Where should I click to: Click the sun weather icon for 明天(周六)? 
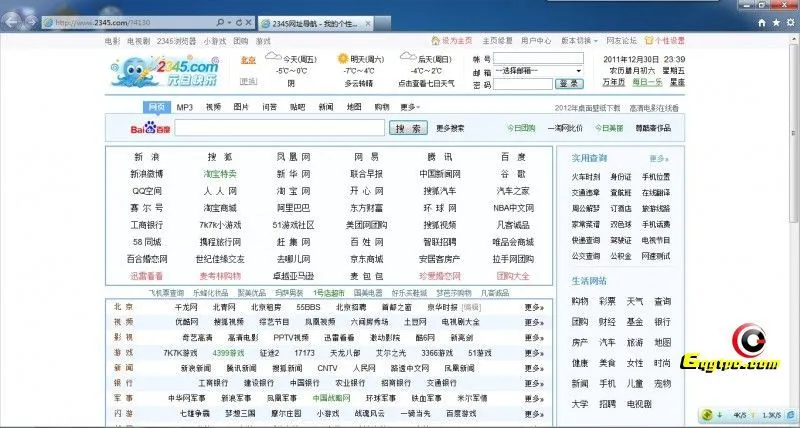tap(343, 58)
